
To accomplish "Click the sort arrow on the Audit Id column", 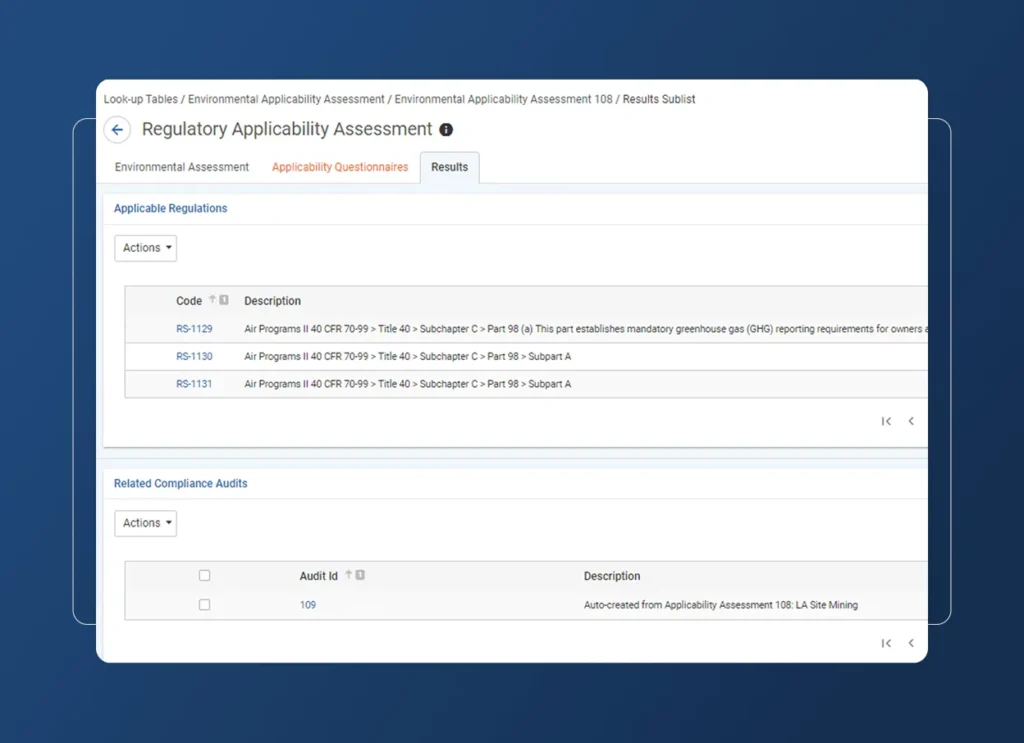I will pos(347,575).
